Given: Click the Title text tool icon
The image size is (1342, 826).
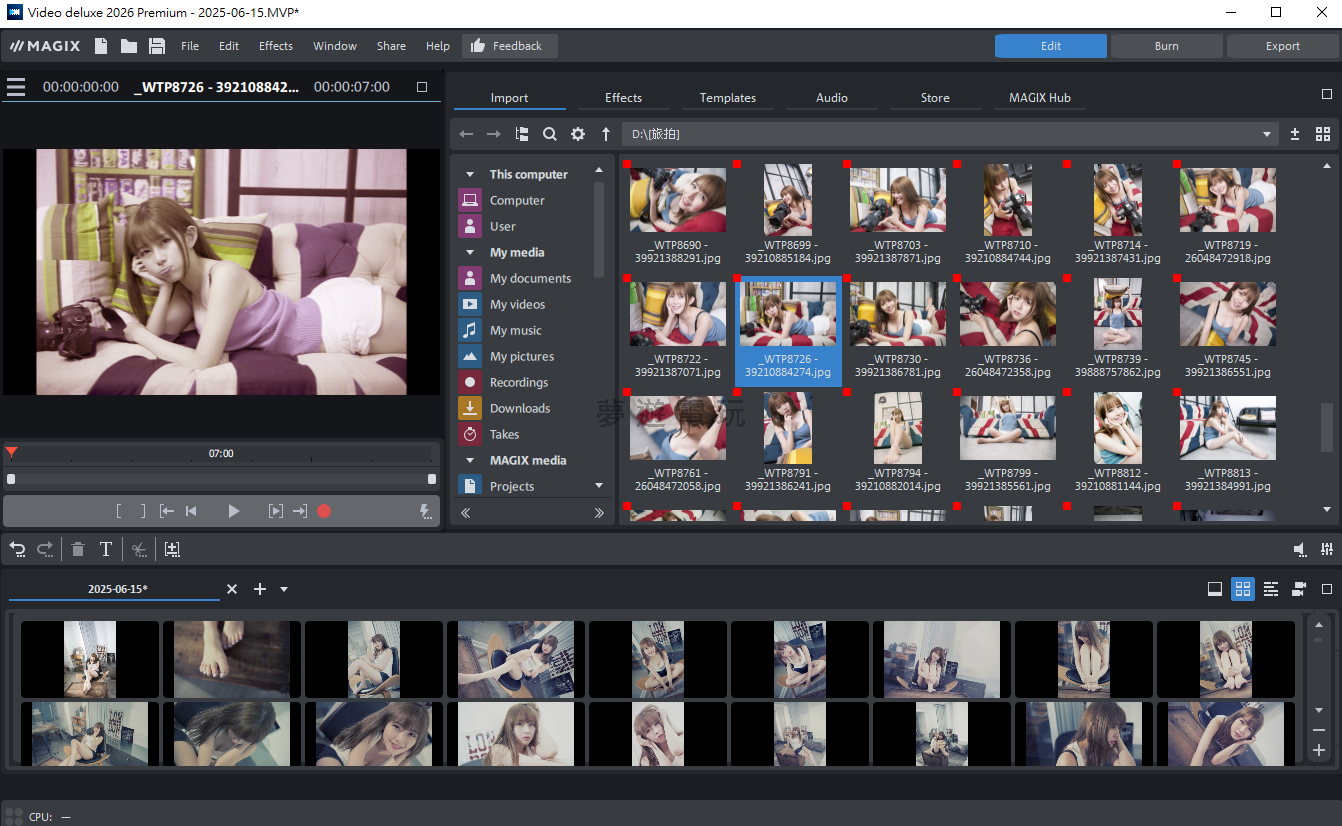Looking at the screenshot, I should point(105,549).
